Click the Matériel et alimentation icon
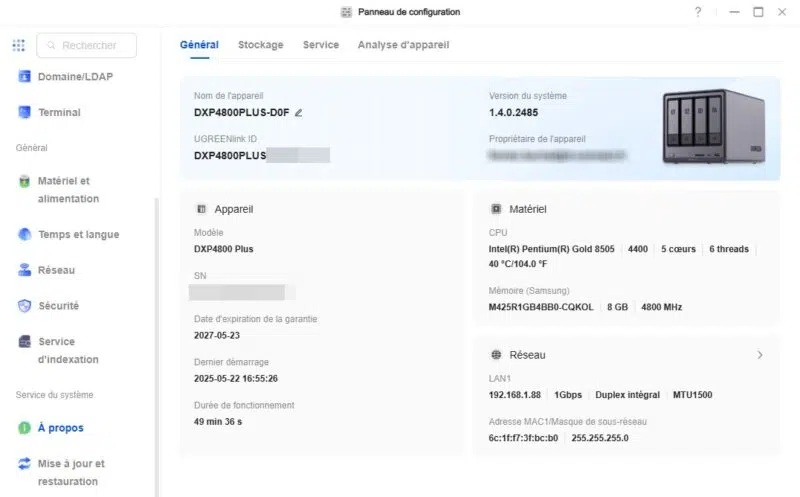This screenshot has width=800, height=497. [x=24, y=181]
